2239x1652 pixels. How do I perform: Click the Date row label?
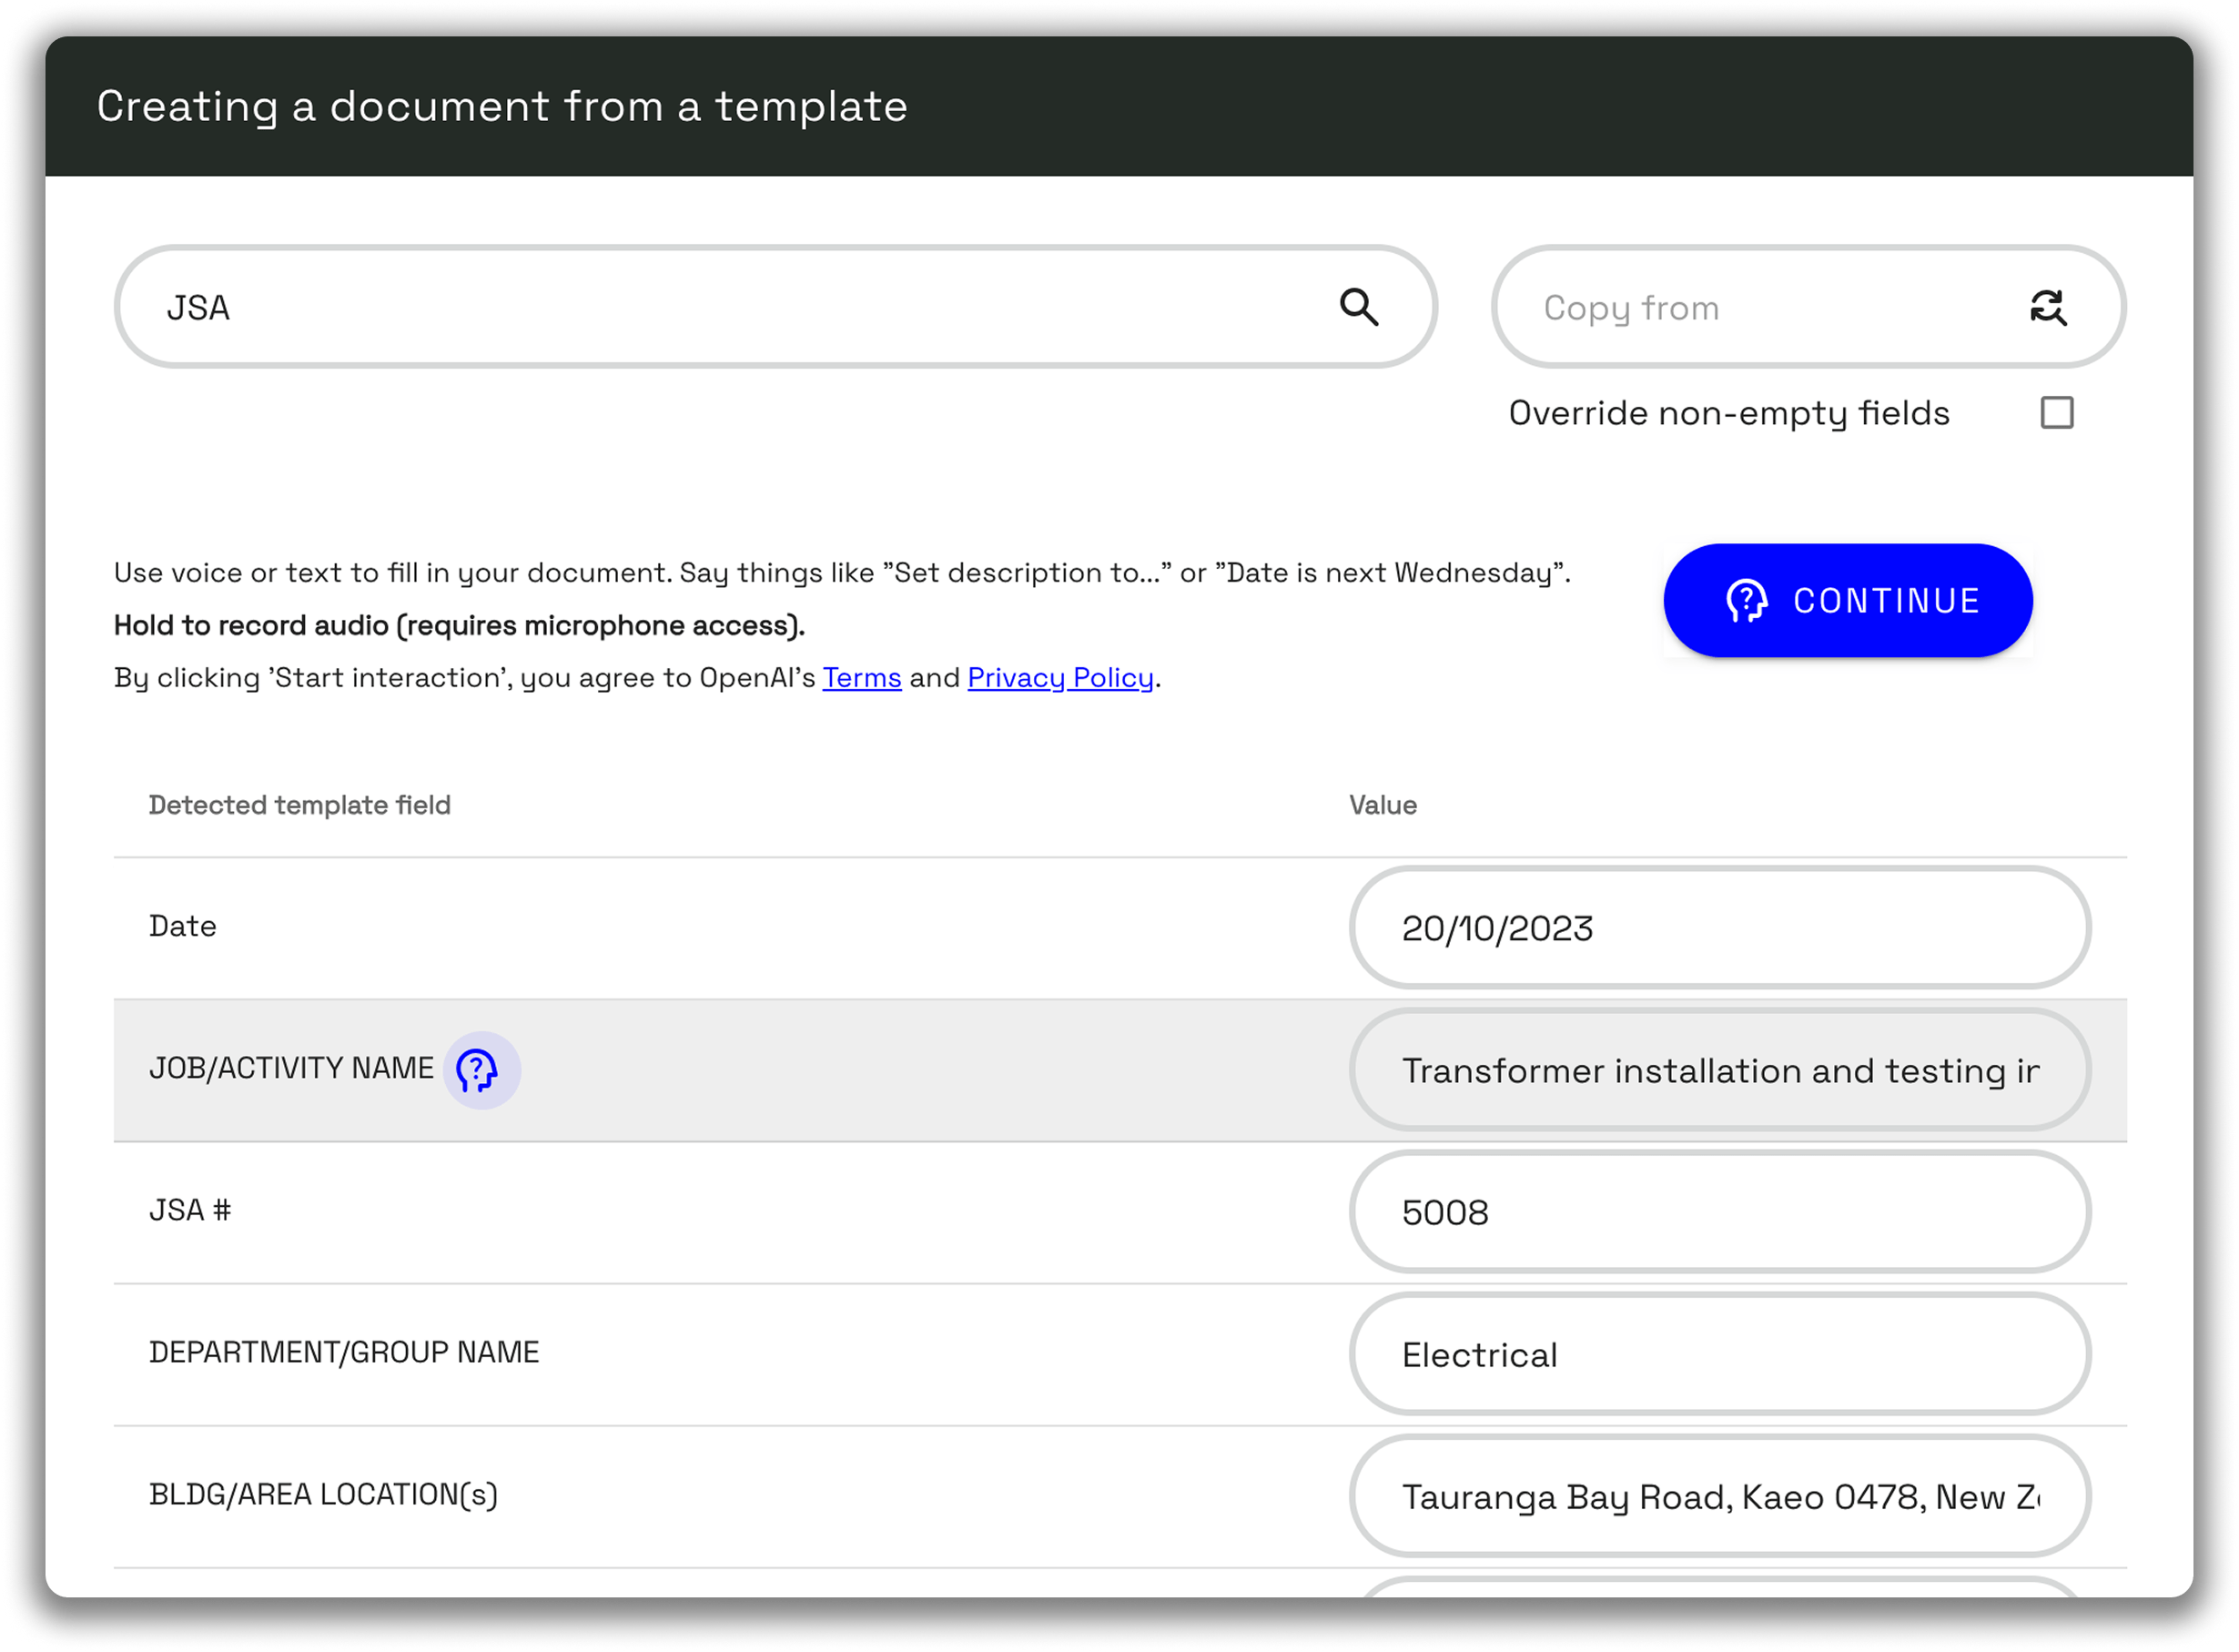coord(183,926)
